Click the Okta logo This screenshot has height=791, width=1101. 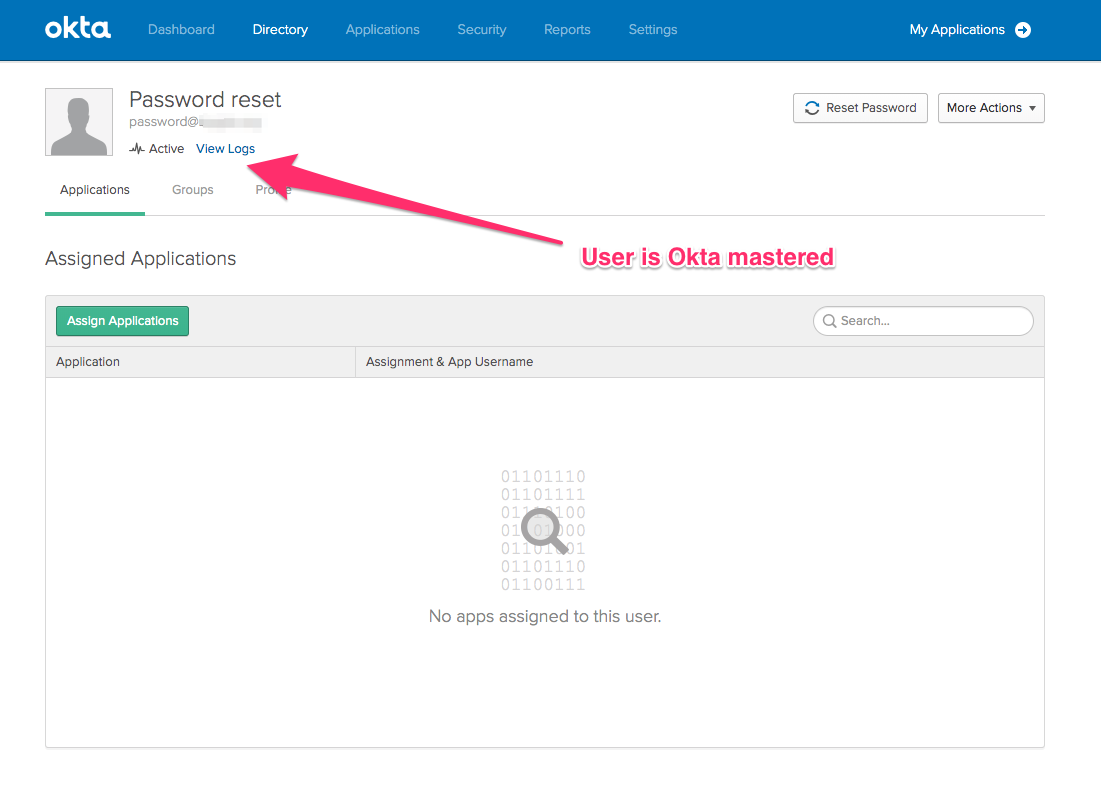coord(78,29)
